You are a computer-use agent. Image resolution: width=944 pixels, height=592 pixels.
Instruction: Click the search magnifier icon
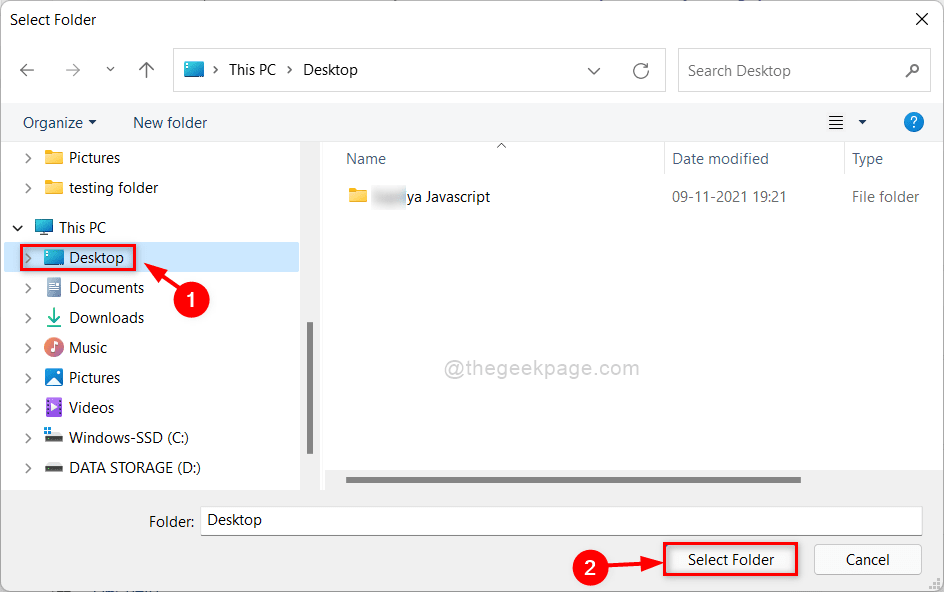point(912,71)
